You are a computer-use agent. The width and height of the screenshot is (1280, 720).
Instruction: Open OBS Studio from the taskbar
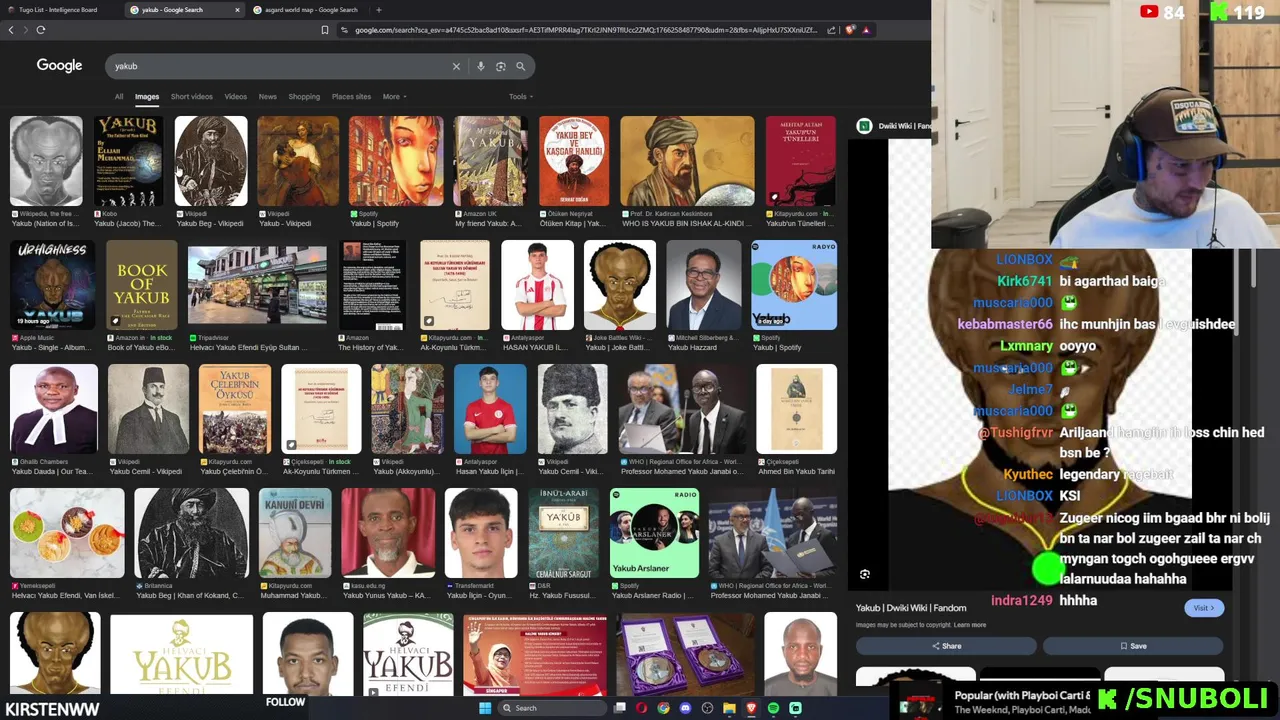[707, 708]
